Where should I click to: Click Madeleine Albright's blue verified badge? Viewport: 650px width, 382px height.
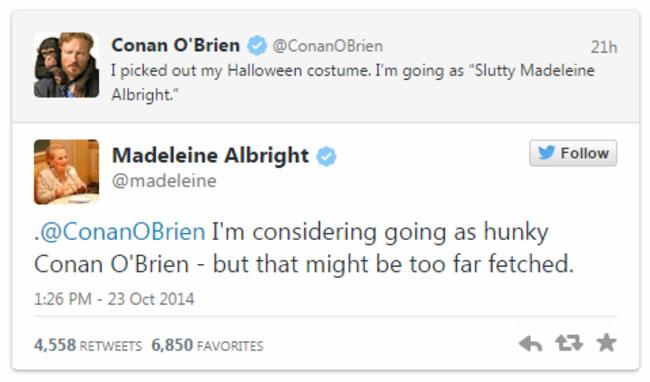click(327, 156)
